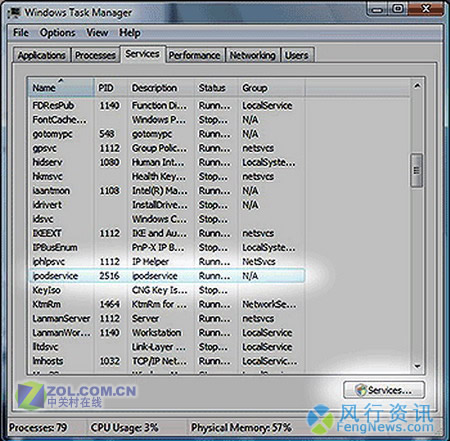The height and width of the screenshot is (441, 450).
Task: Click the 'Intel(R) Ma...' description cell
Action: 160,191
